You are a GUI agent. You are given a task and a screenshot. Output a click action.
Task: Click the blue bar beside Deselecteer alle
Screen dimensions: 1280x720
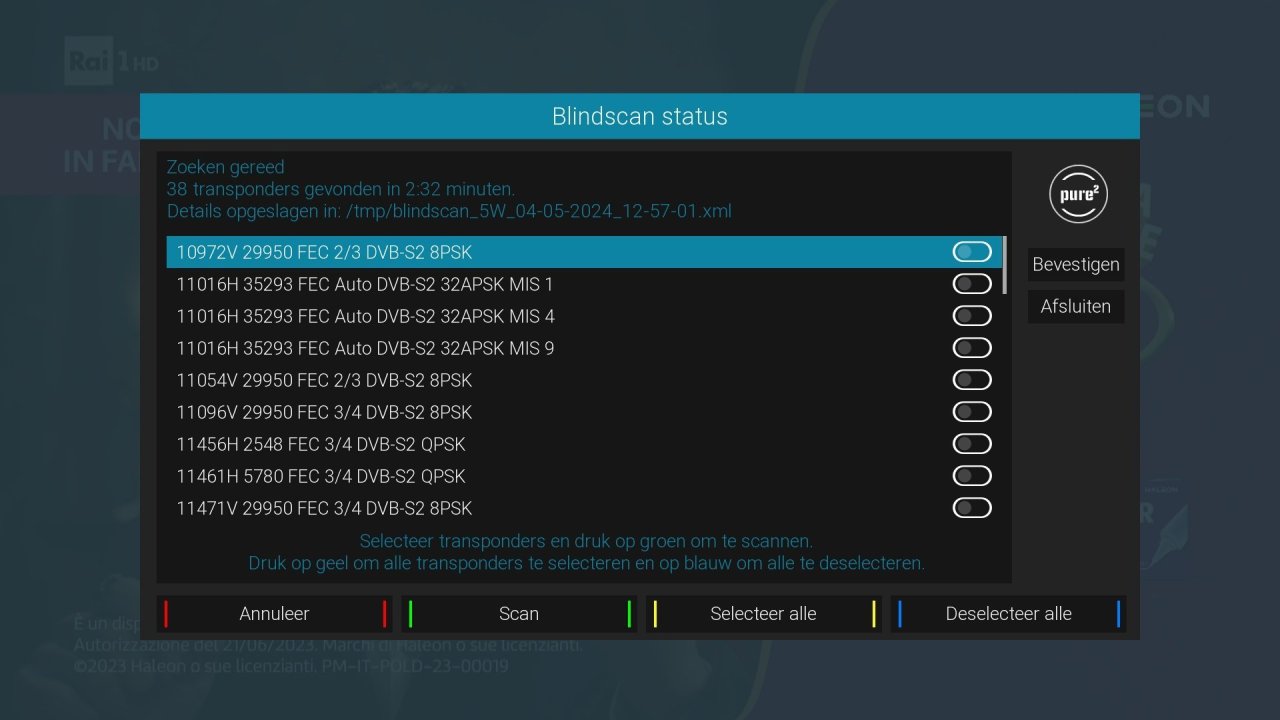pos(900,613)
